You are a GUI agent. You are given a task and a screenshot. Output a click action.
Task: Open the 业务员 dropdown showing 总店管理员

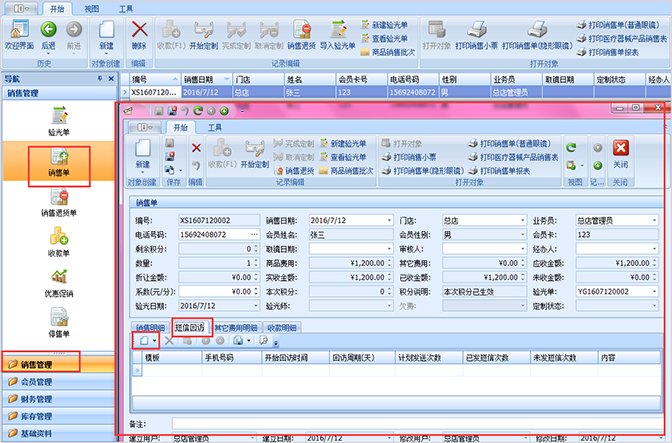click(654, 221)
